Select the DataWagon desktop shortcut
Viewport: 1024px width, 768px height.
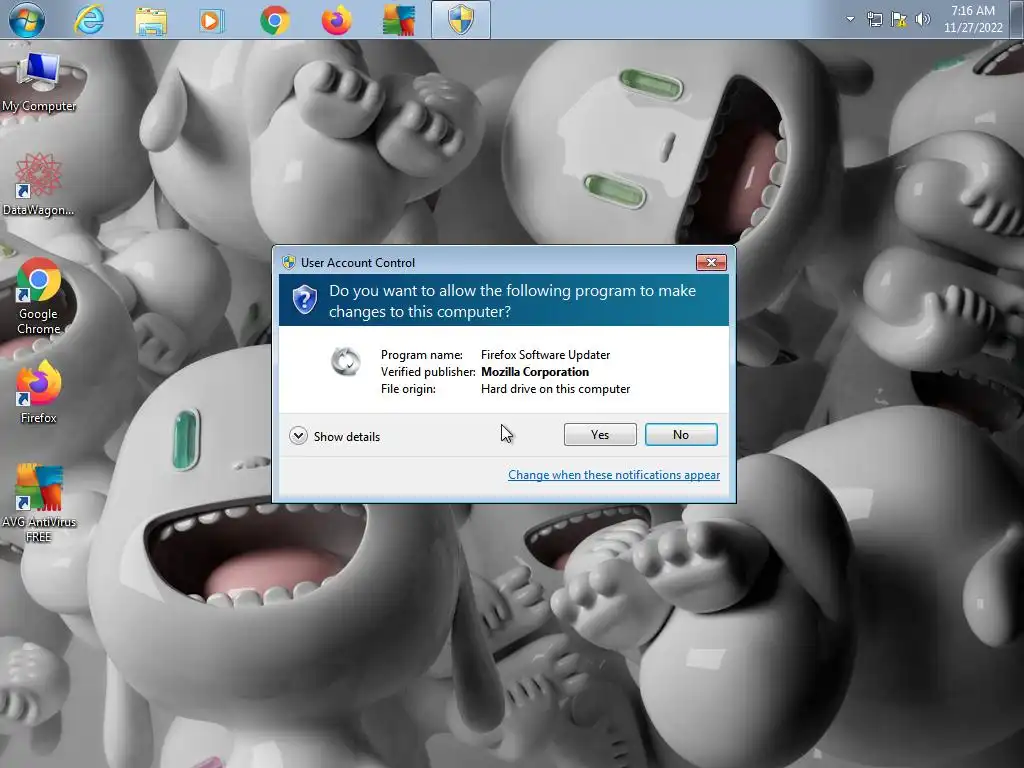click(38, 184)
